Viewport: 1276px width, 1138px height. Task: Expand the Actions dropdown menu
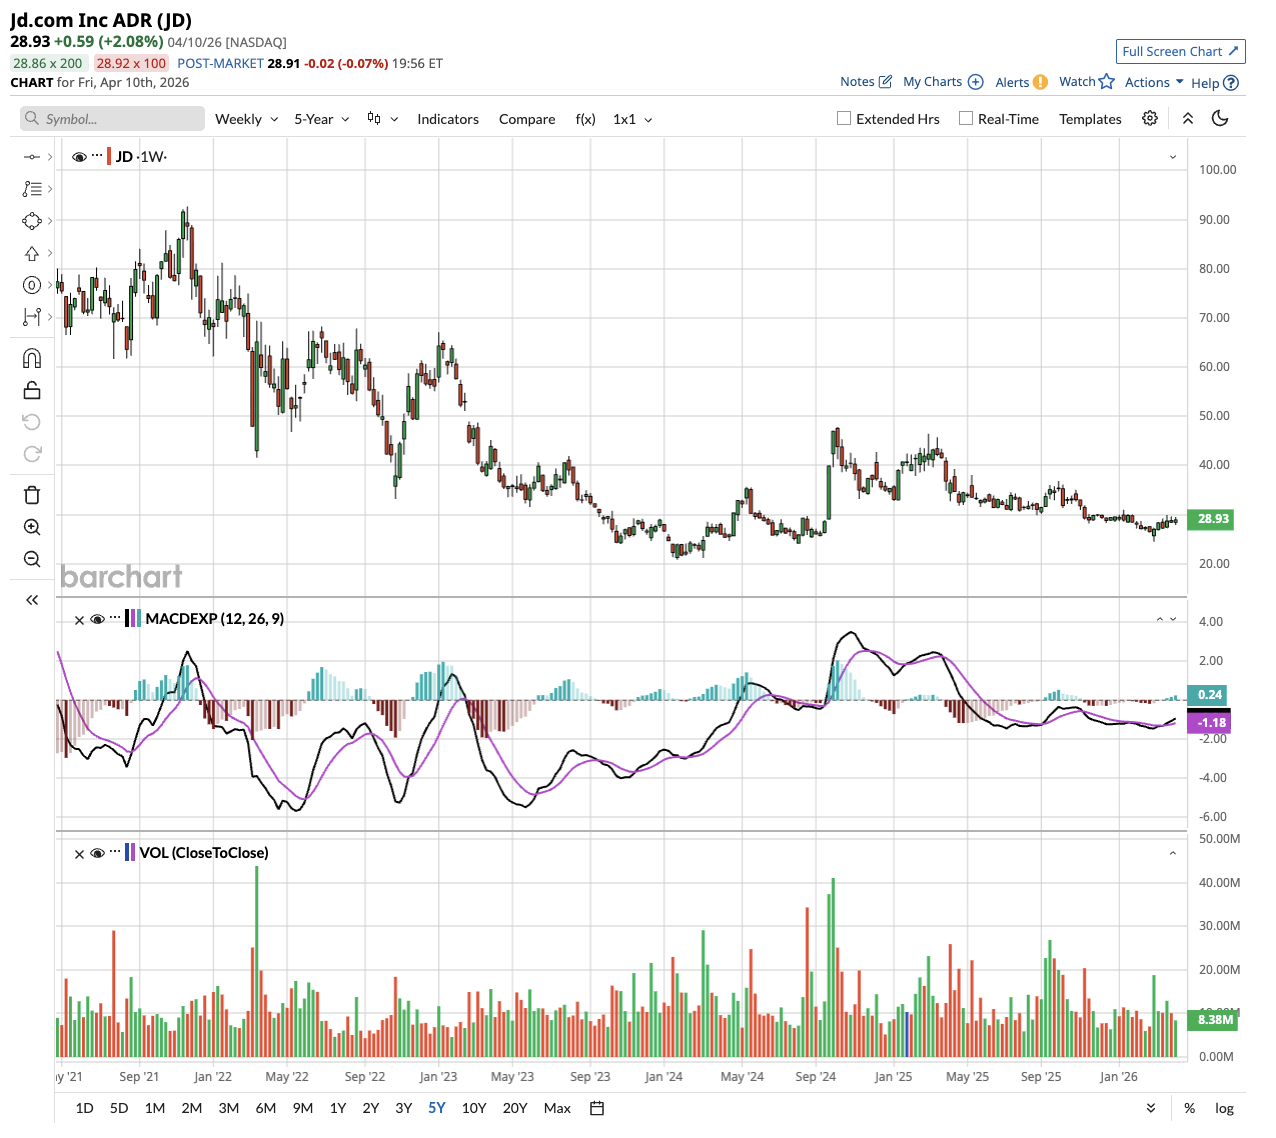pyautogui.click(x=1154, y=82)
